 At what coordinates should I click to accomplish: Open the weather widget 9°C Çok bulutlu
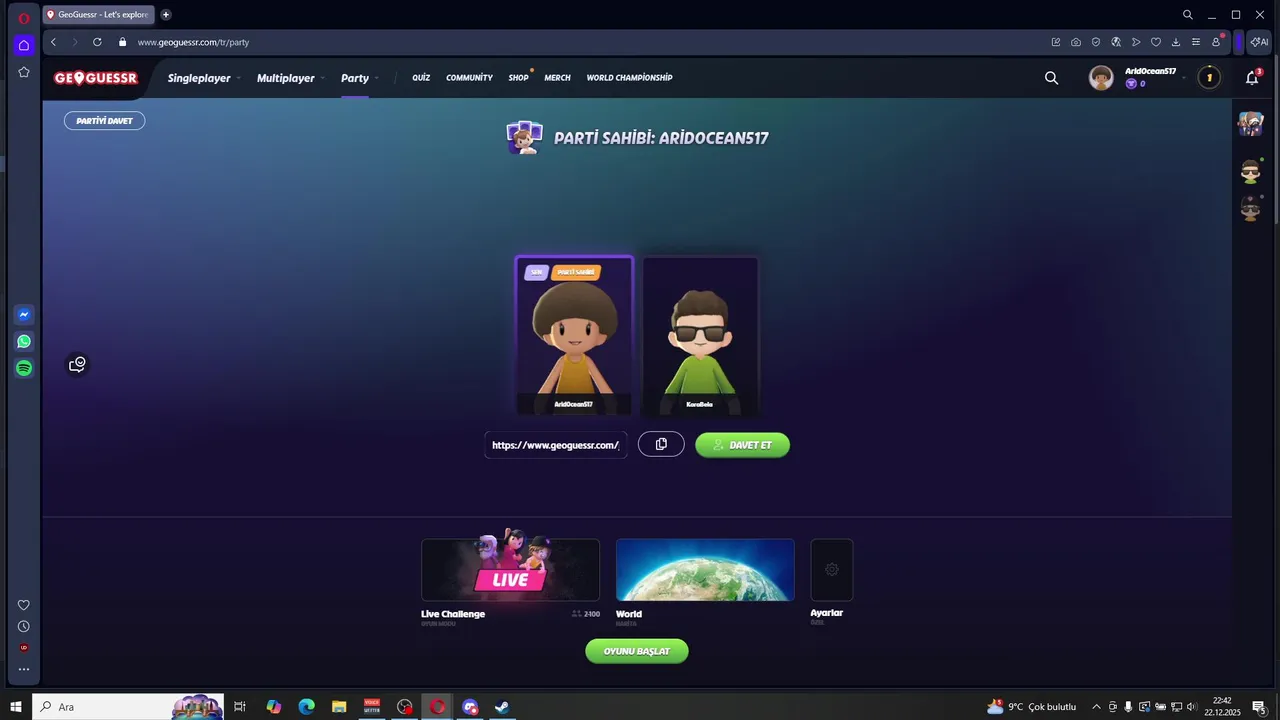1032,707
